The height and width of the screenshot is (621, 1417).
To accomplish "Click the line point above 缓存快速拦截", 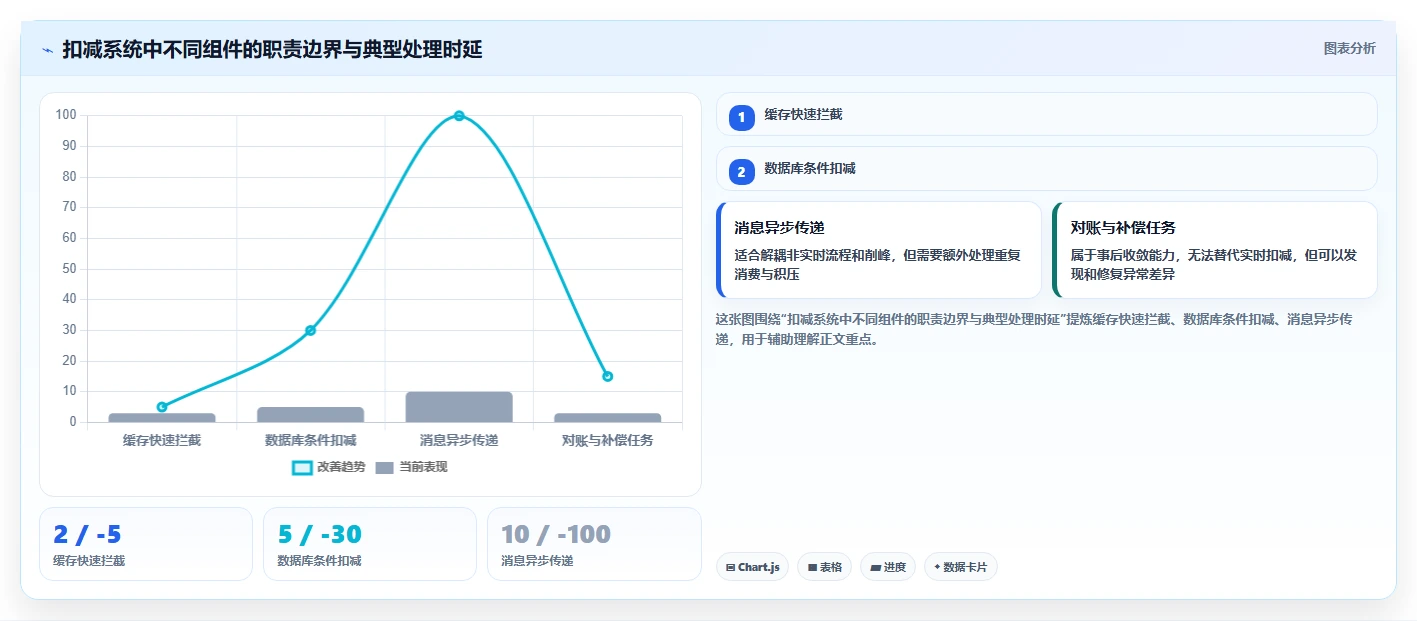I will pyautogui.click(x=162, y=407).
